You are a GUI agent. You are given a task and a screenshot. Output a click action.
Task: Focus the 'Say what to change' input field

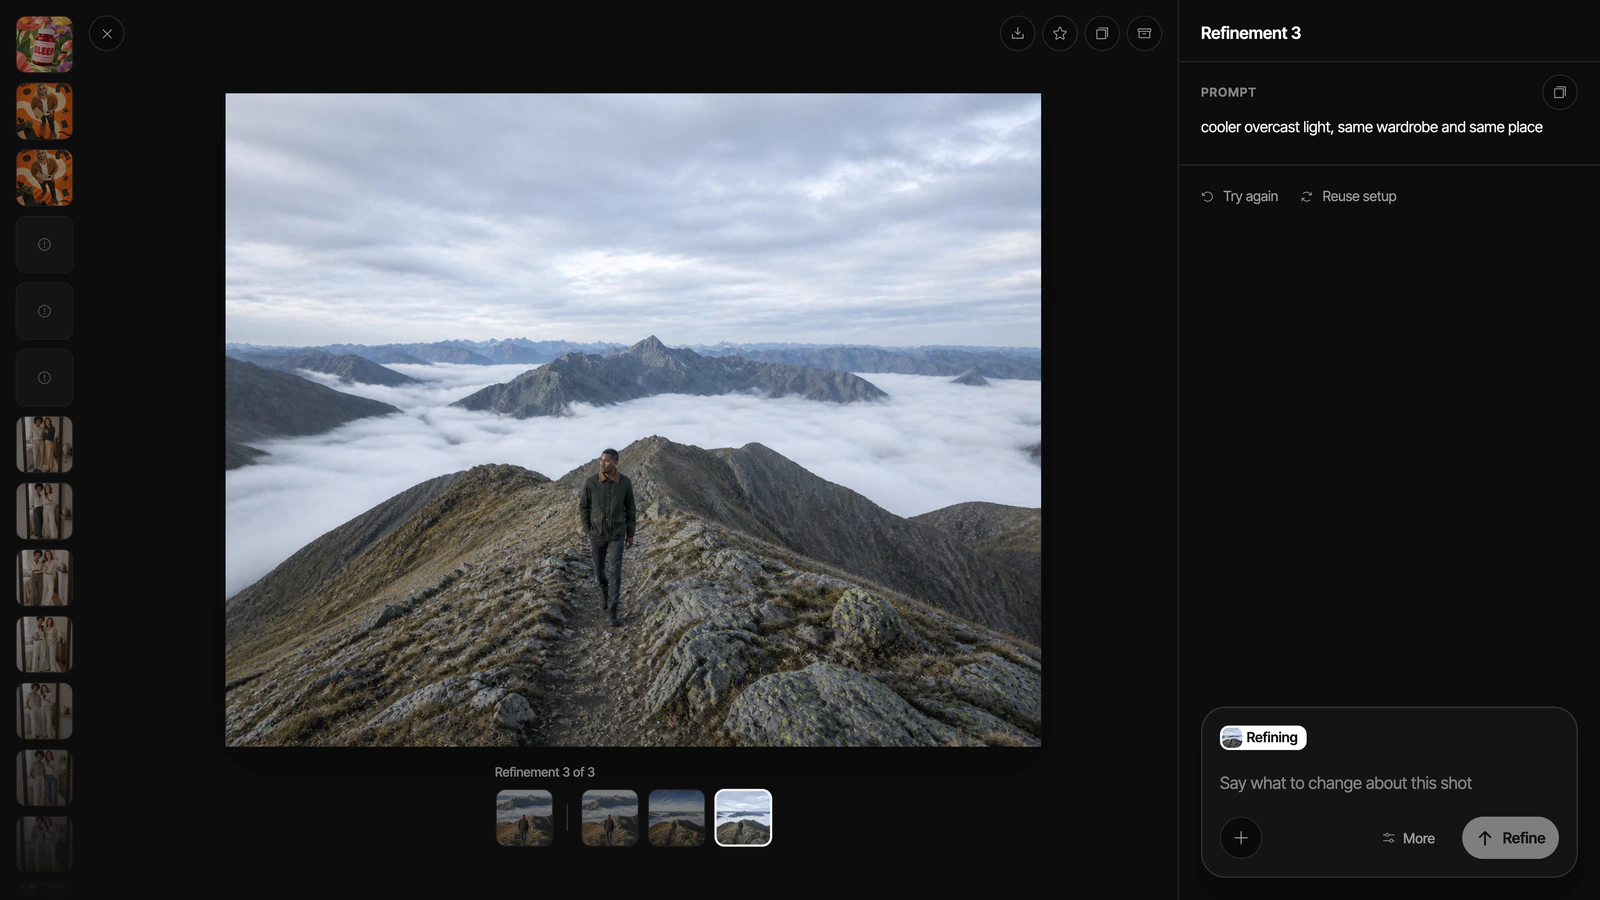[1388, 783]
